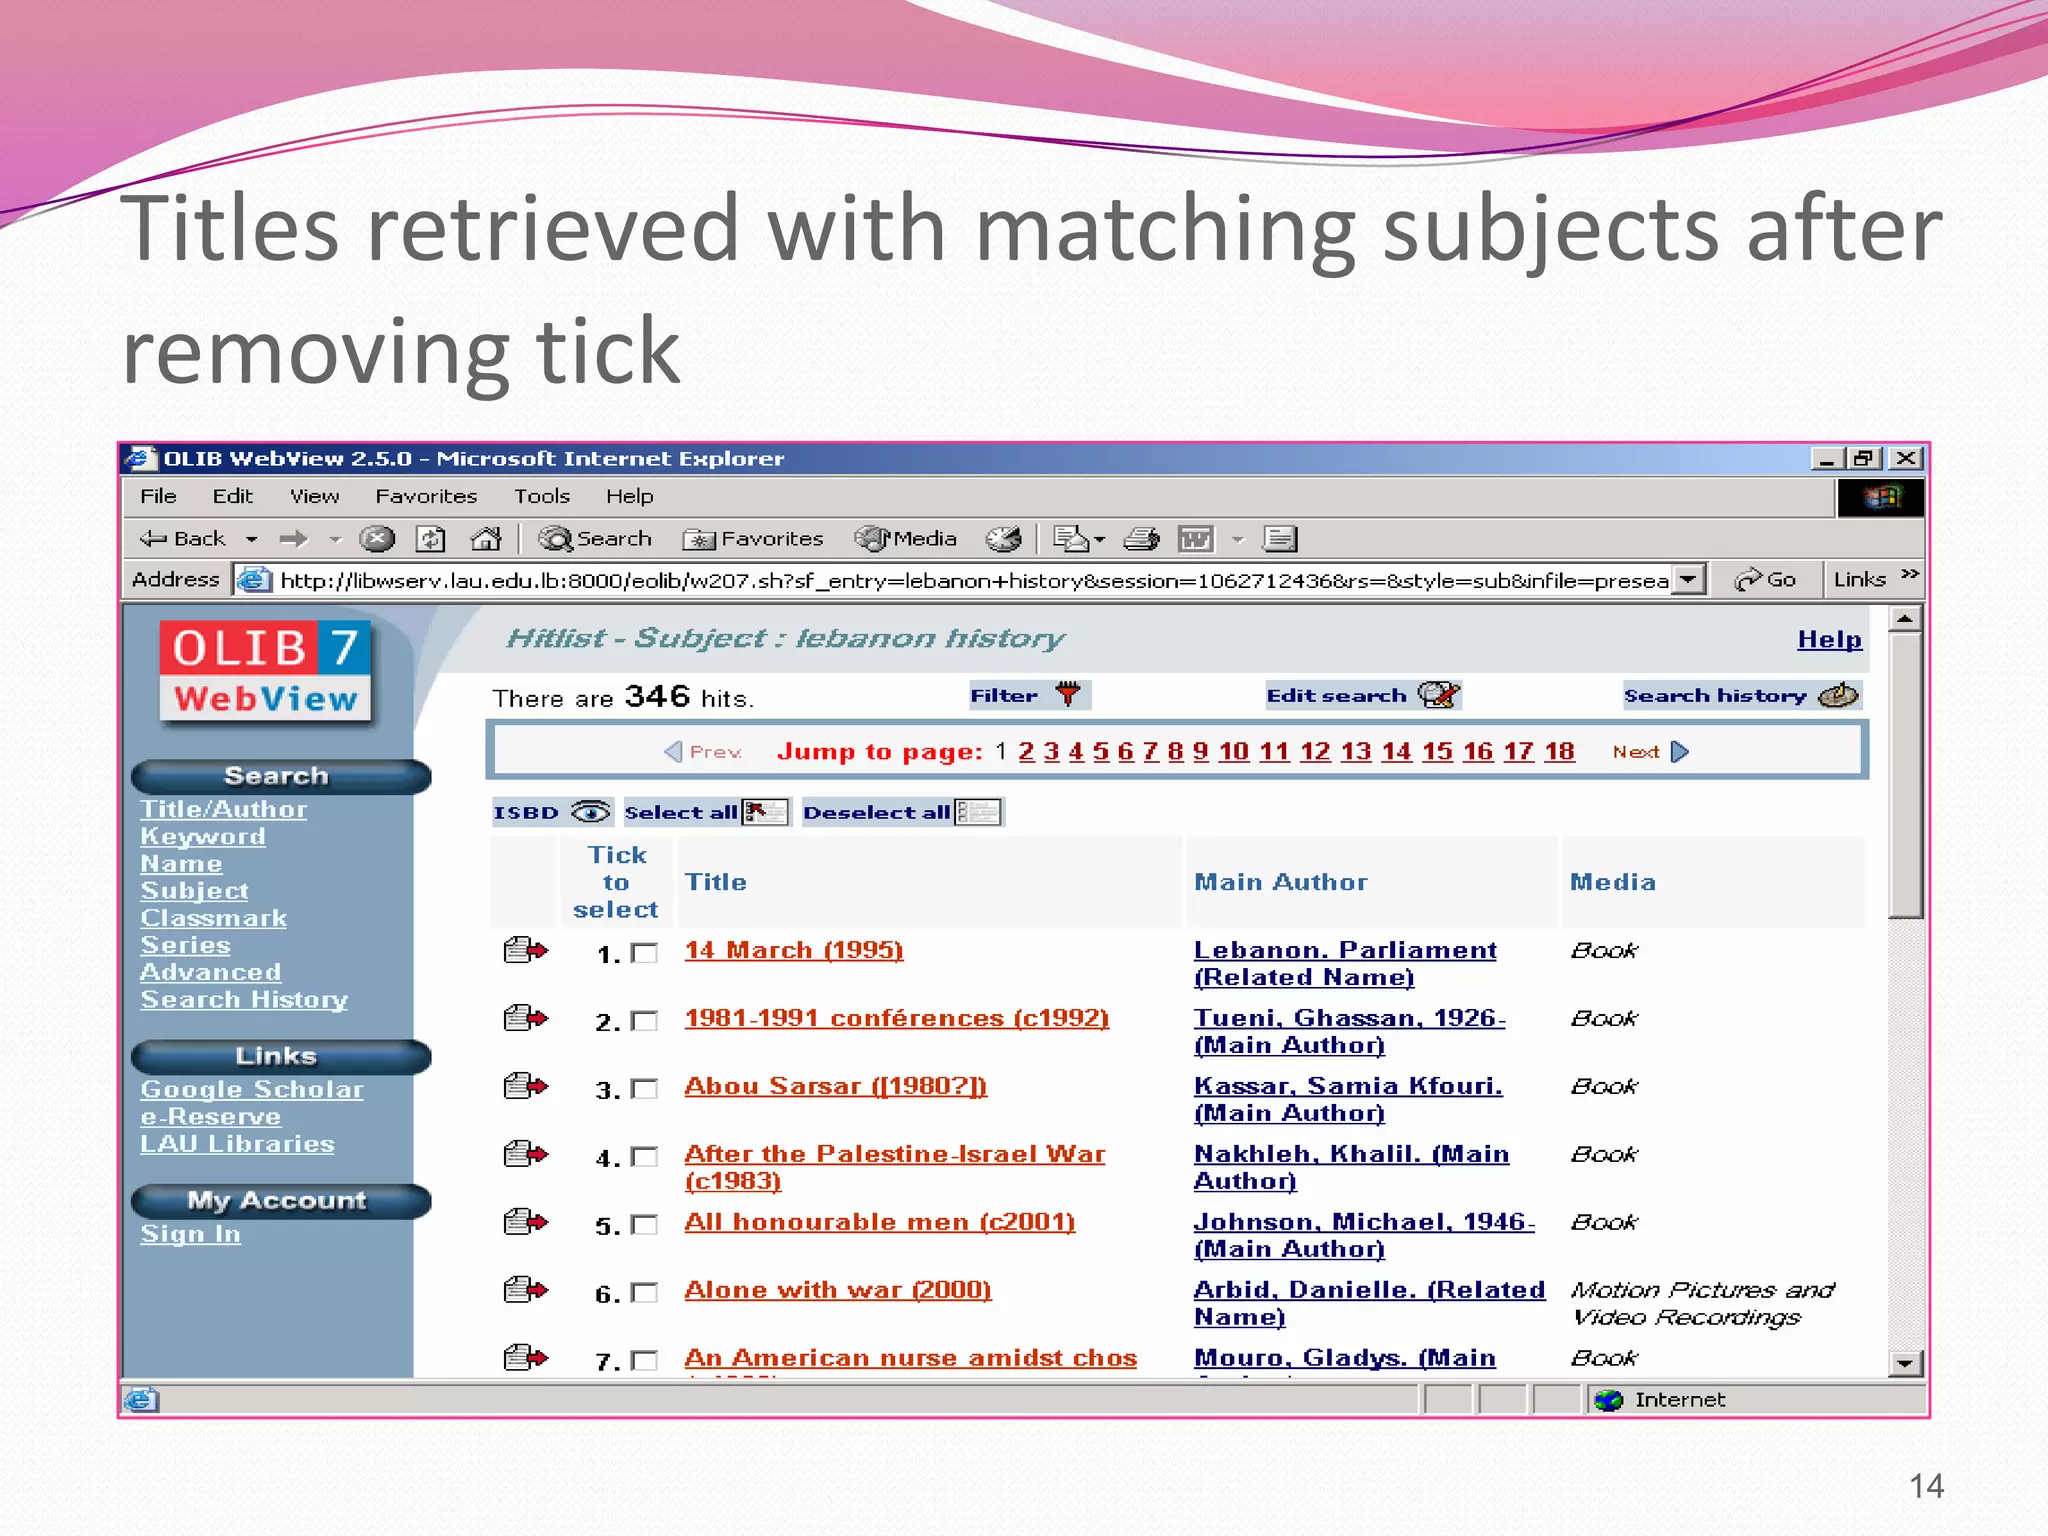Click the ISBD eye icon
Image resolution: width=2048 pixels, height=1536 pixels.
tap(591, 811)
